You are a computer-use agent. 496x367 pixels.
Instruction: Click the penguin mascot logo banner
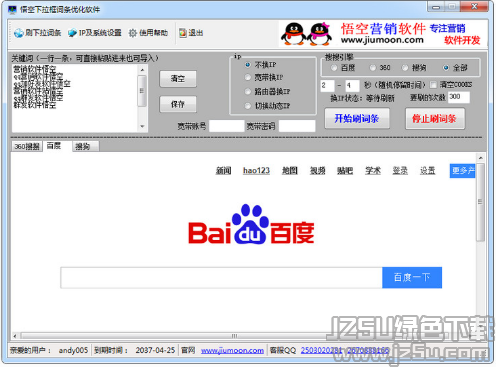306,34
